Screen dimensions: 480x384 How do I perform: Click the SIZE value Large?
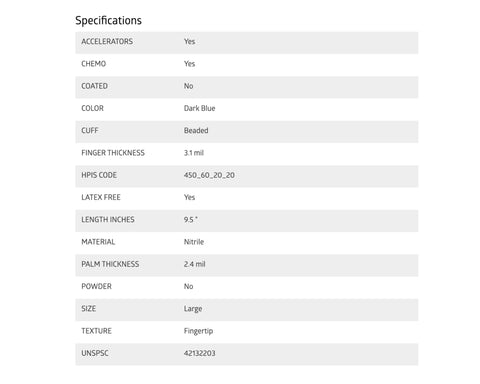click(193, 309)
